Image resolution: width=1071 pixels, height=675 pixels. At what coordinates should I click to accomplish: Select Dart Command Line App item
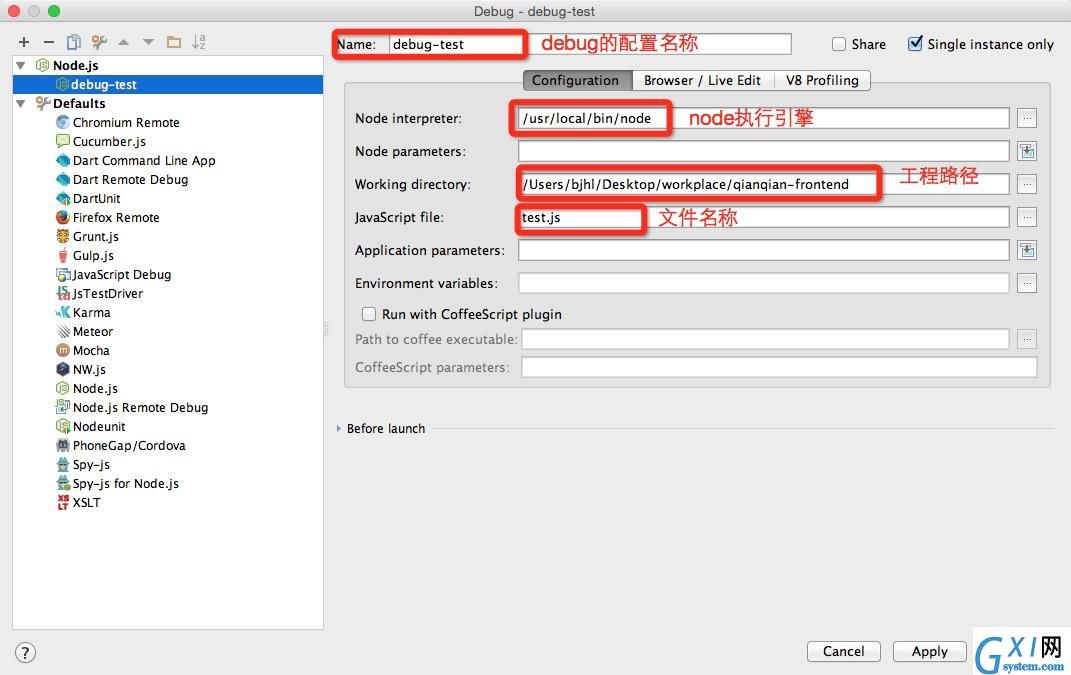[144, 161]
